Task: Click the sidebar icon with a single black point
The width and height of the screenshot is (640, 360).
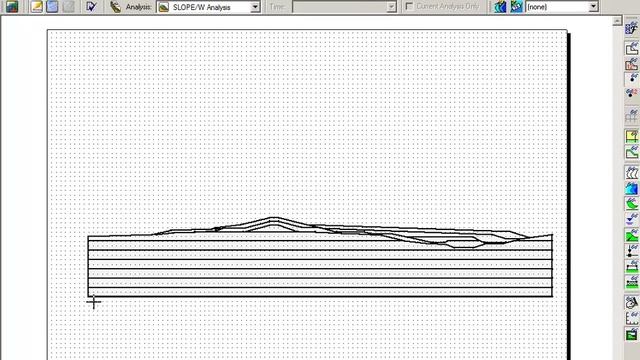Action: tap(631, 79)
